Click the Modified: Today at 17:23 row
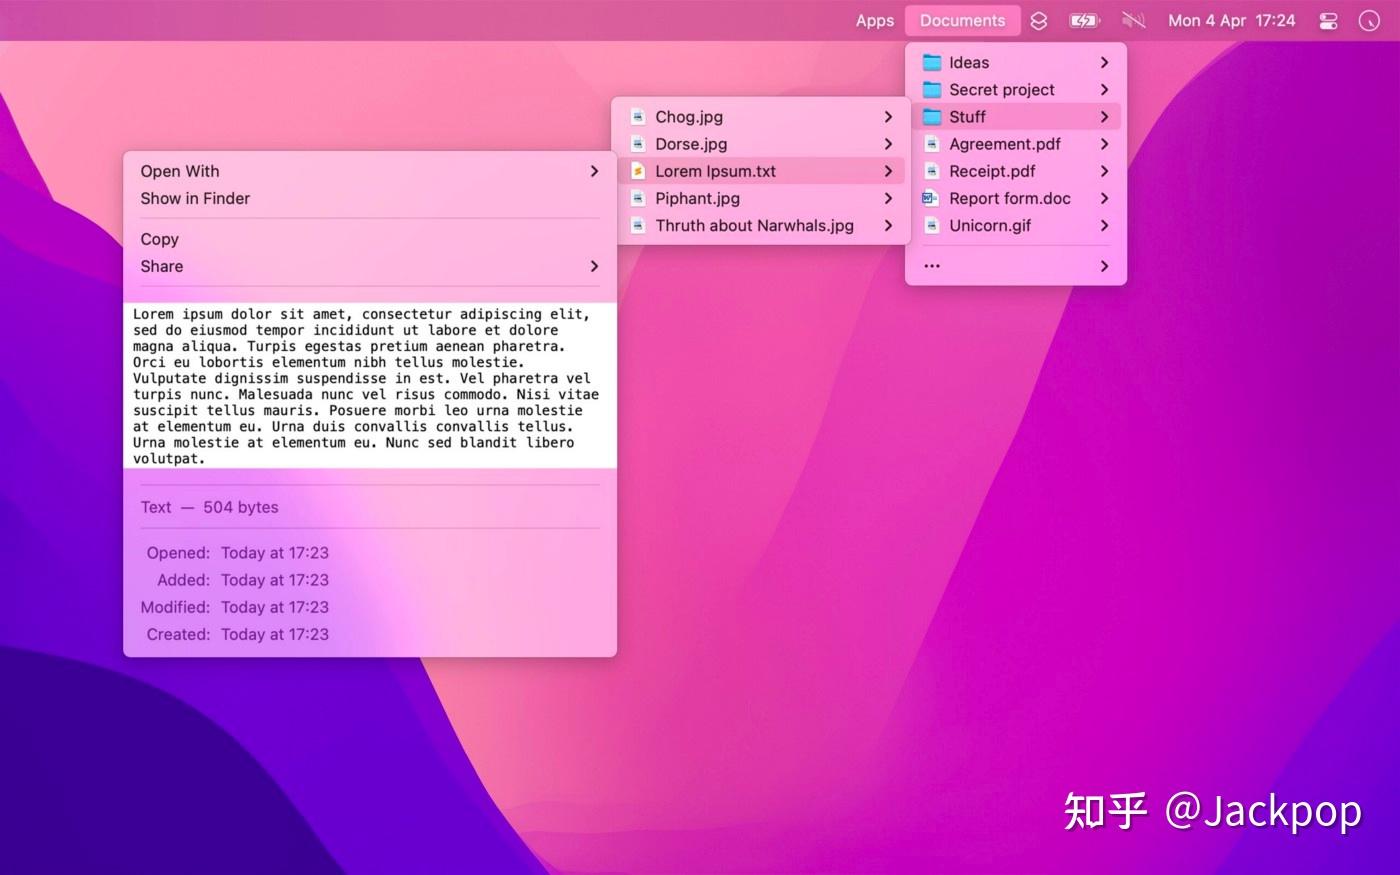 click(235, 606)
